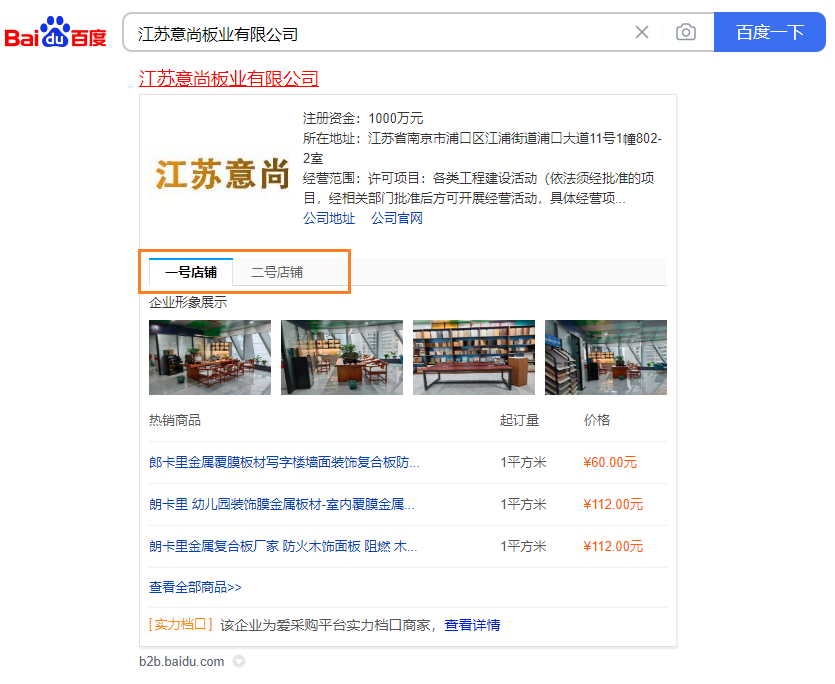This screenshot has height=684, width=835.
Task: Open first showroom photo with tea table
Action: click(x=210, y=357)
